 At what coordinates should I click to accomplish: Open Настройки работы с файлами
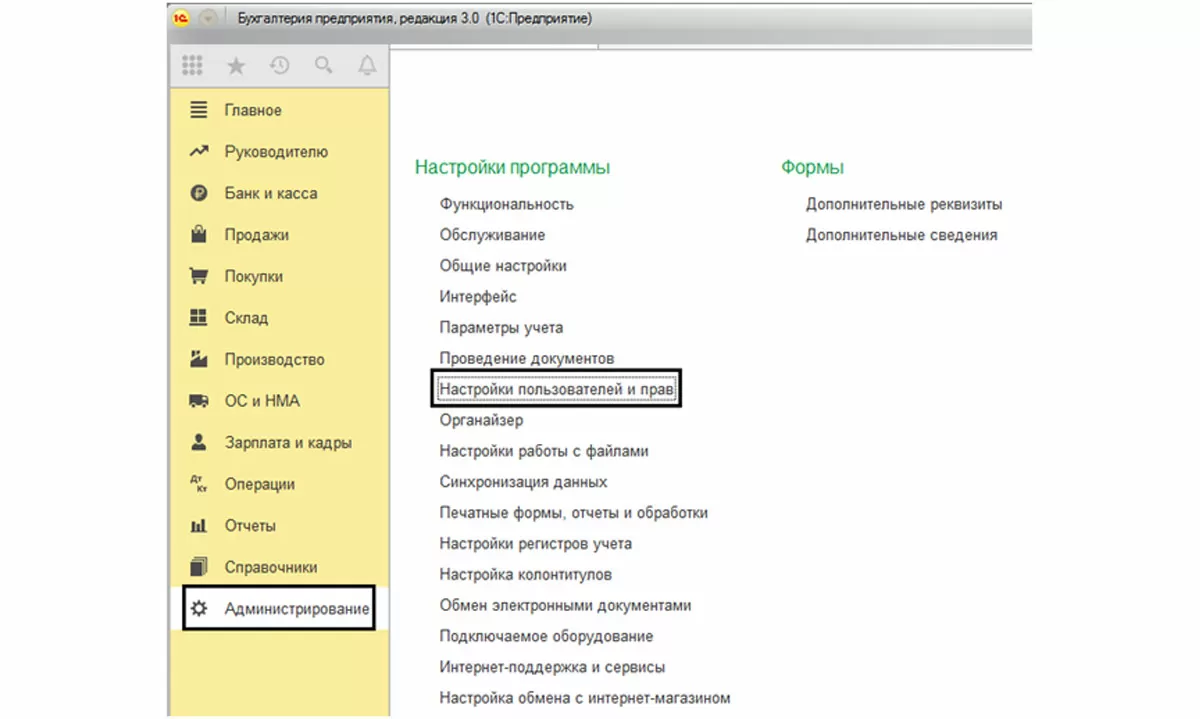tap(544, 451)
